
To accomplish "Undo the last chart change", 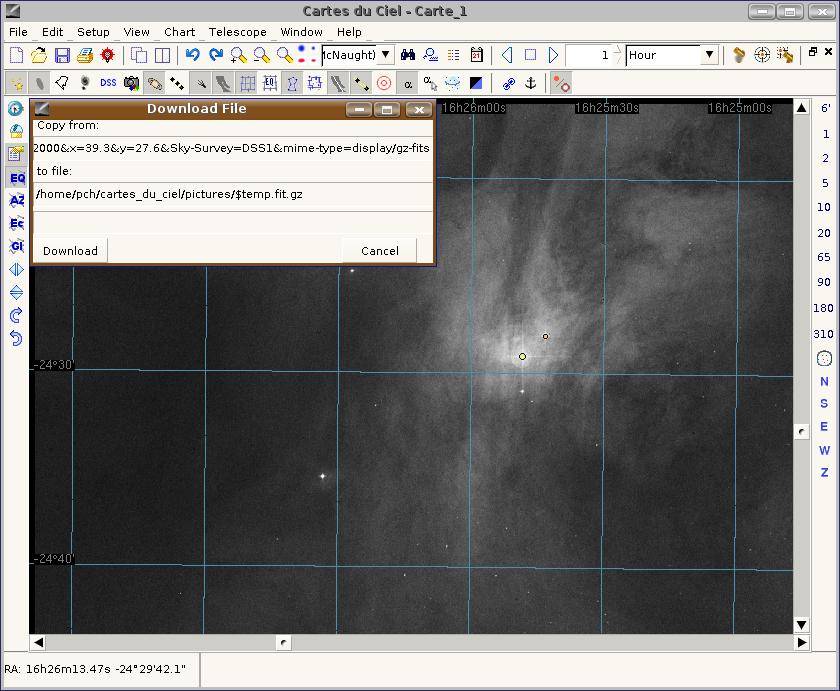I will [x=192, y=55].
